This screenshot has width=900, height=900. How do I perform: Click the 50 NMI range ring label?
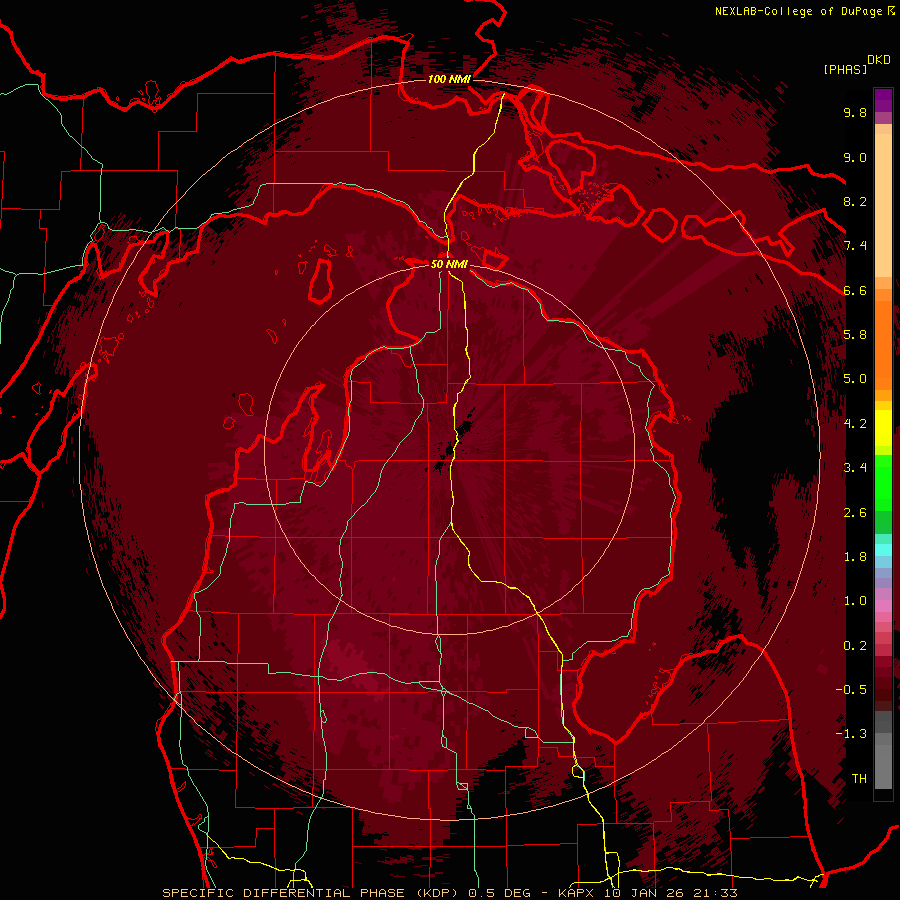click(x=449, y=264)
